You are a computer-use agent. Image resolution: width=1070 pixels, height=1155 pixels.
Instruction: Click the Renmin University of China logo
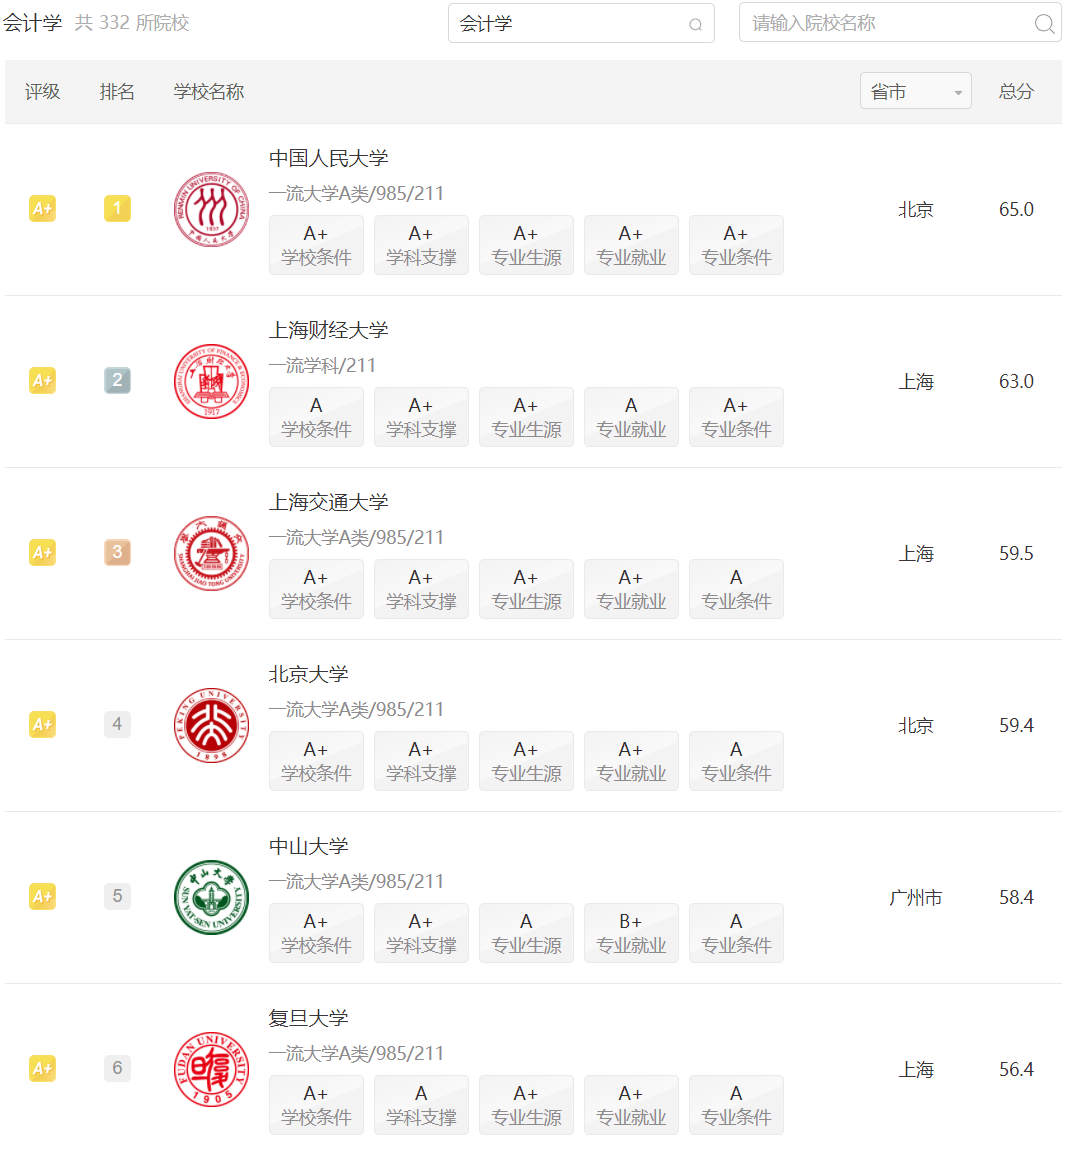click(x=211, y=209)
